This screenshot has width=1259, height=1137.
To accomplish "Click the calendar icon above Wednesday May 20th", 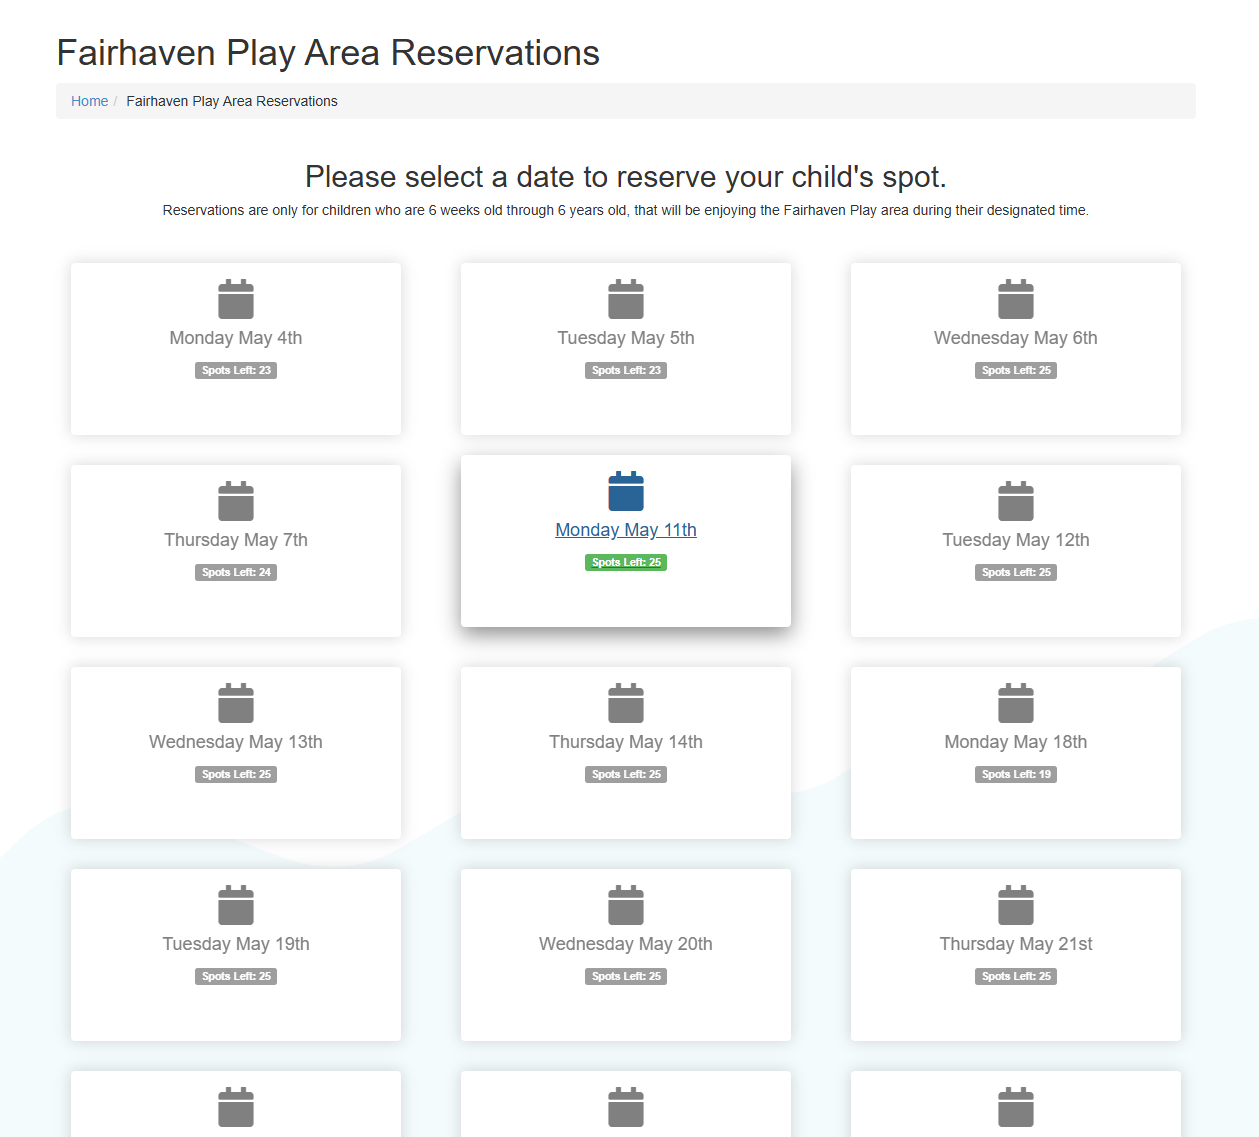I will (x=626, y=905).
